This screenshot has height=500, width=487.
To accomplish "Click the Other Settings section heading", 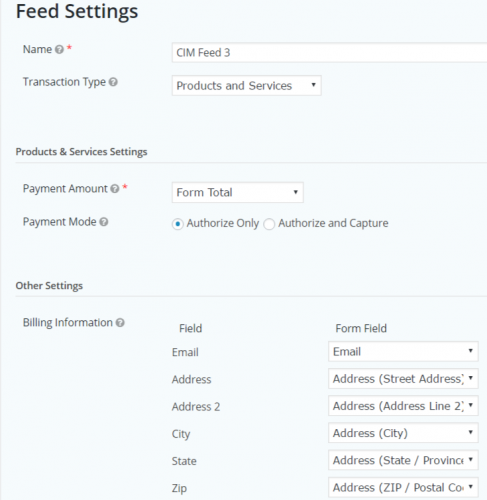I will click(x=49, y=286).
